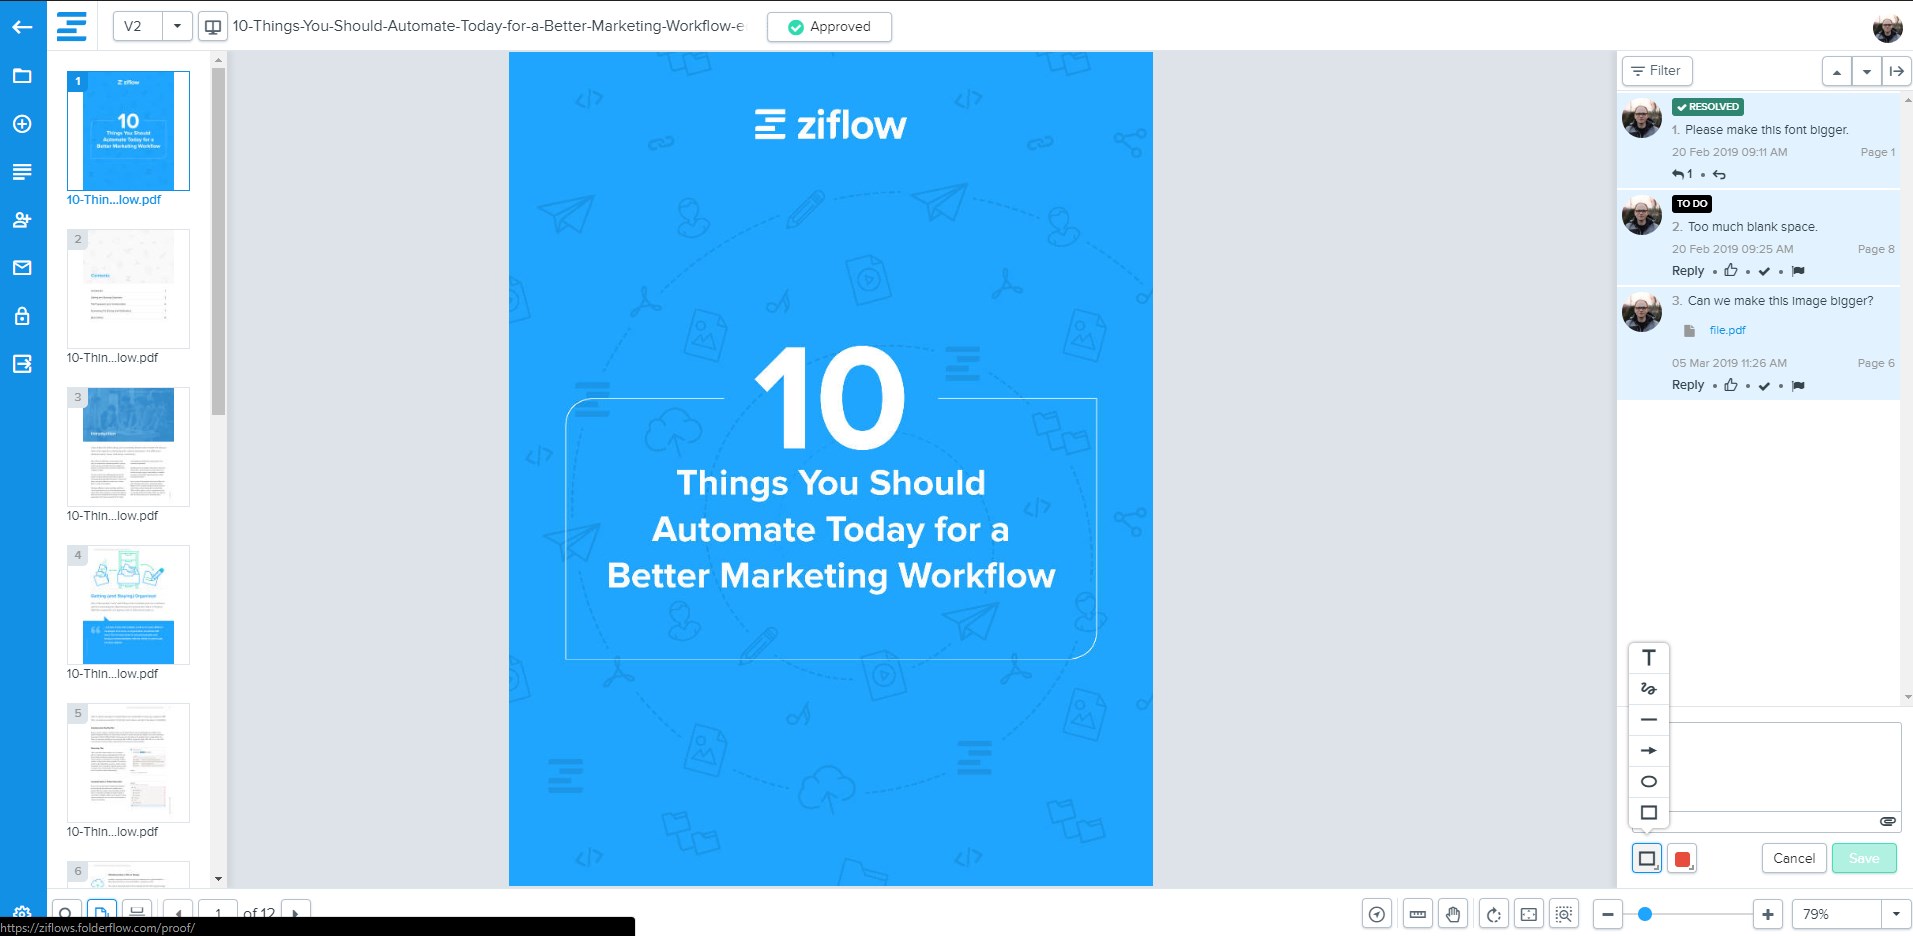1913x936 pixels.
Task: Expand the 79% zoom level dropdown
Action: (x=1895, y=914)
